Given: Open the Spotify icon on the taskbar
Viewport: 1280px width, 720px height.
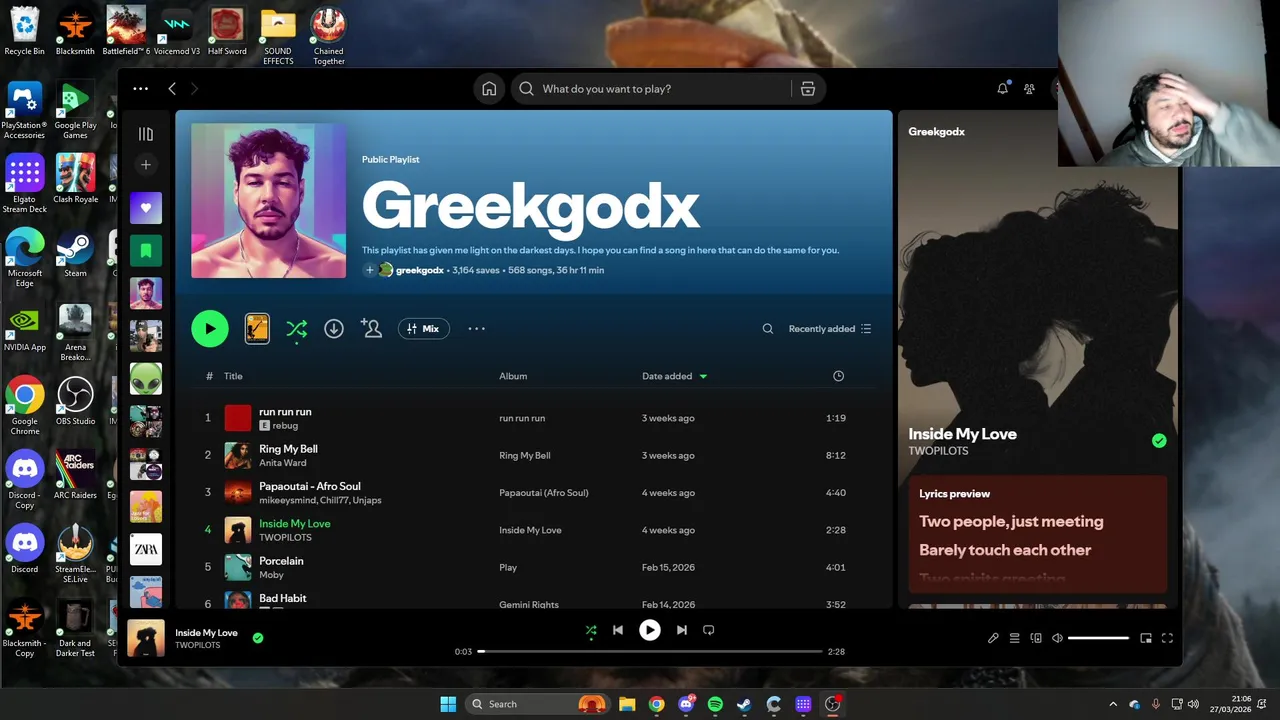Looking at the screenshot, I should [715, 704].
